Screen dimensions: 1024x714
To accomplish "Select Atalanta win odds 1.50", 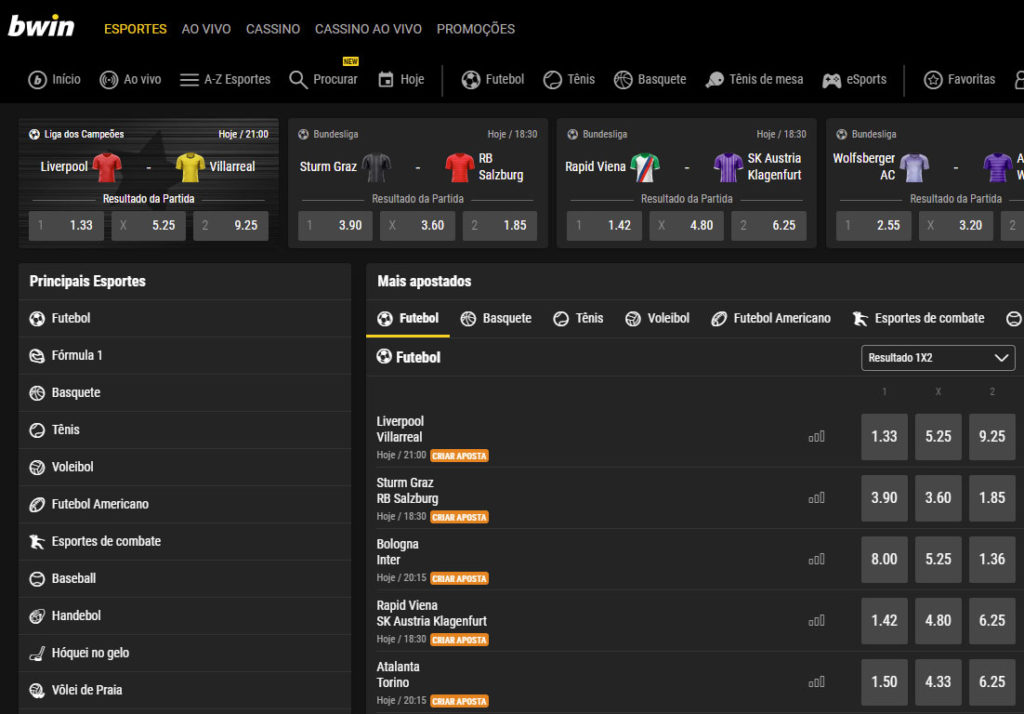I will (x=884, y=682).
